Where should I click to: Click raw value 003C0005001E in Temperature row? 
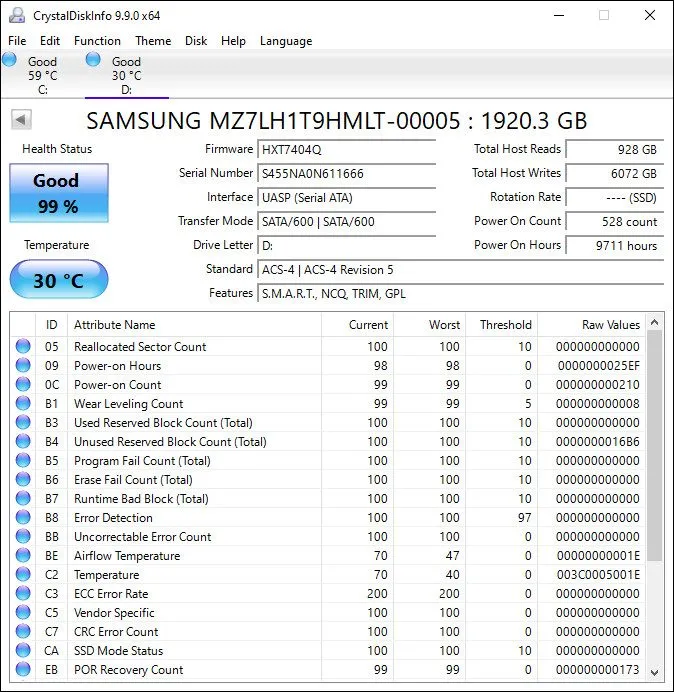pyautogui.click(x=598, y=575)
